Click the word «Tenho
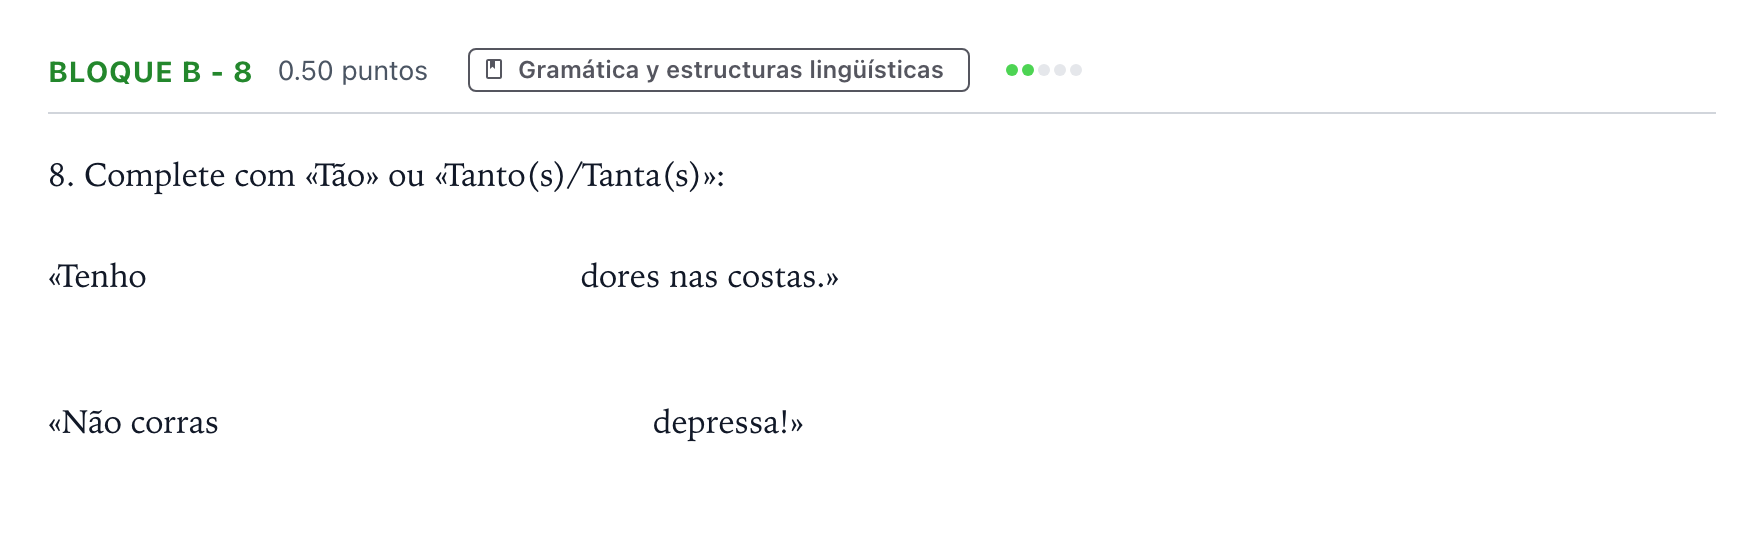The height and width of the screenshot is (556, 1764). click(x=97, y=276)
